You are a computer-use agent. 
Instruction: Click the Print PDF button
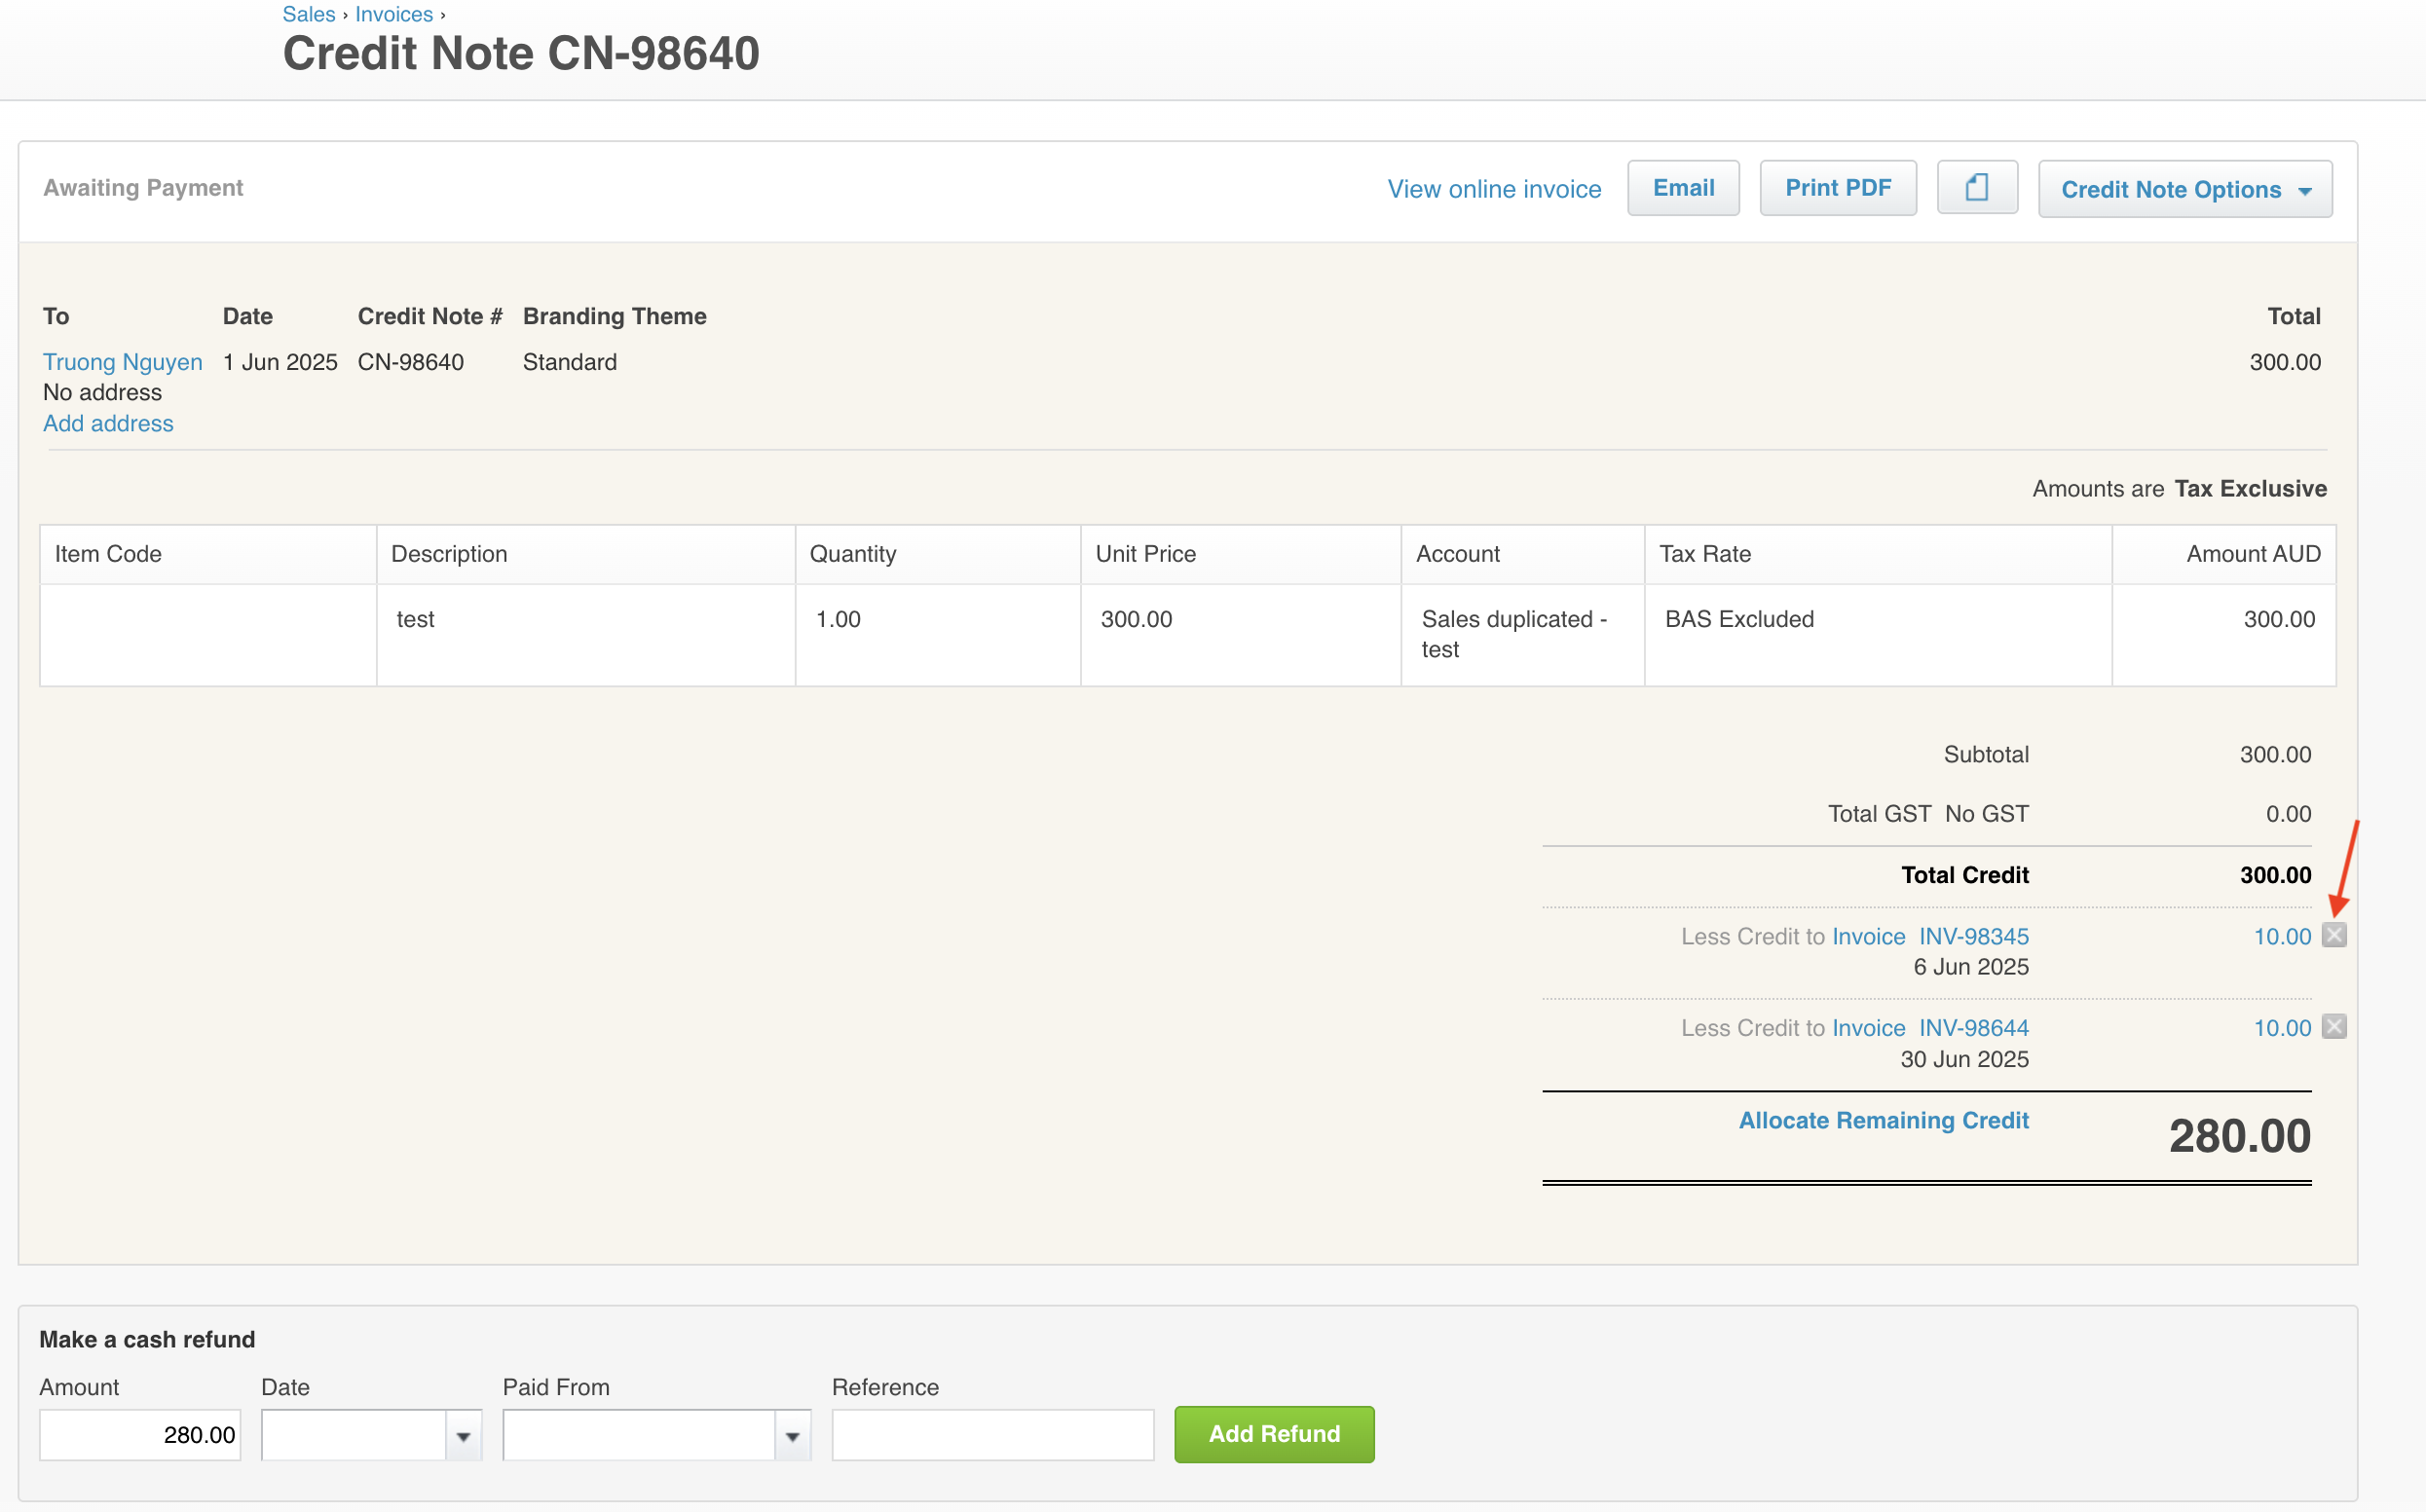tap(1837, 188)
